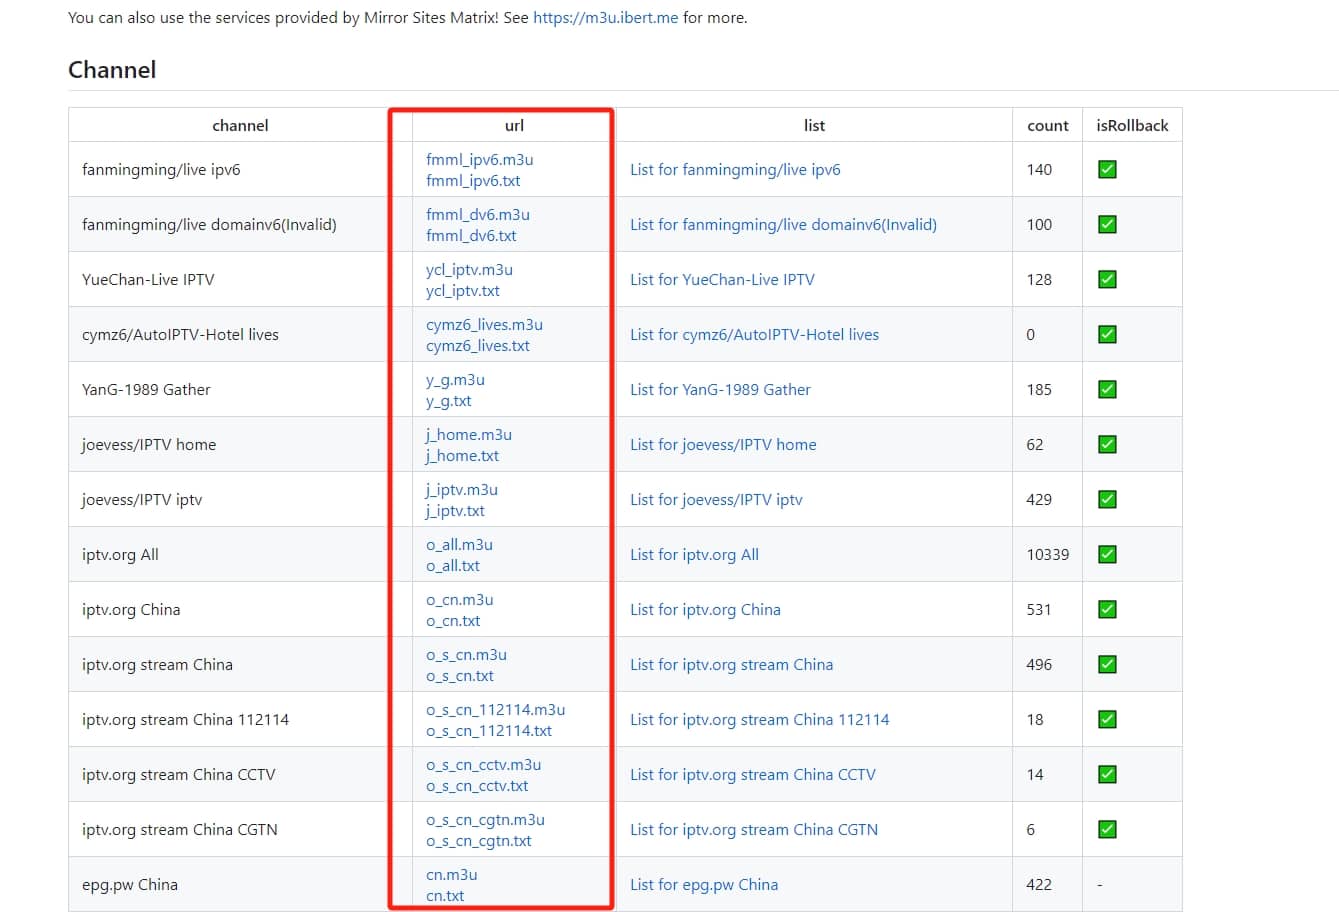Open the y_g.txt link
Screen dimensions: 1339x912
tap(449, 400)
